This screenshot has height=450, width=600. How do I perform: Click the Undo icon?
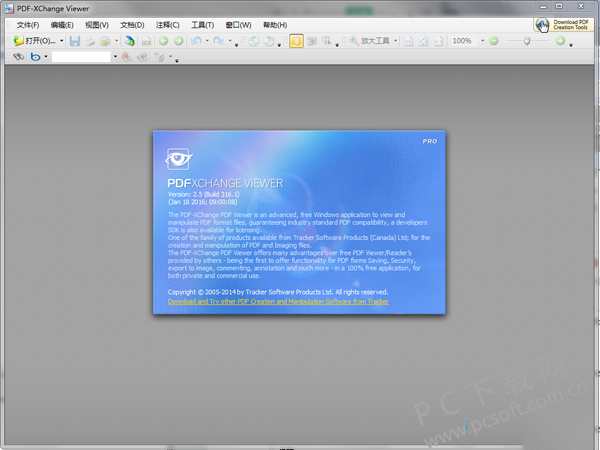pyautogui.click(x=196, y=41)
